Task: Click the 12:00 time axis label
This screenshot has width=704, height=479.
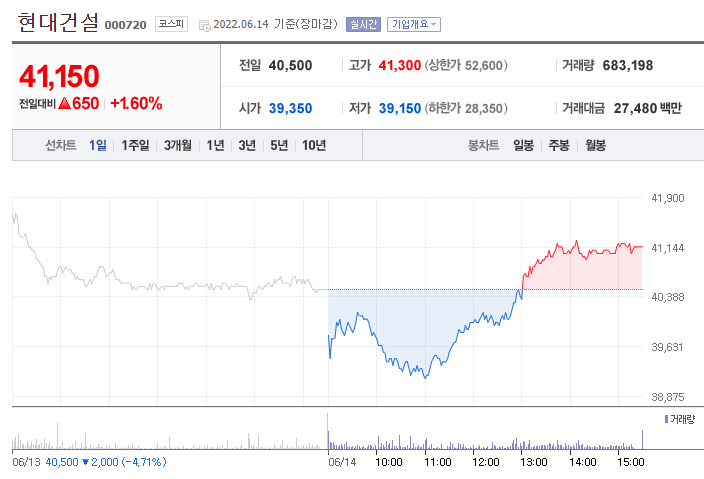Action: [486, 462]
